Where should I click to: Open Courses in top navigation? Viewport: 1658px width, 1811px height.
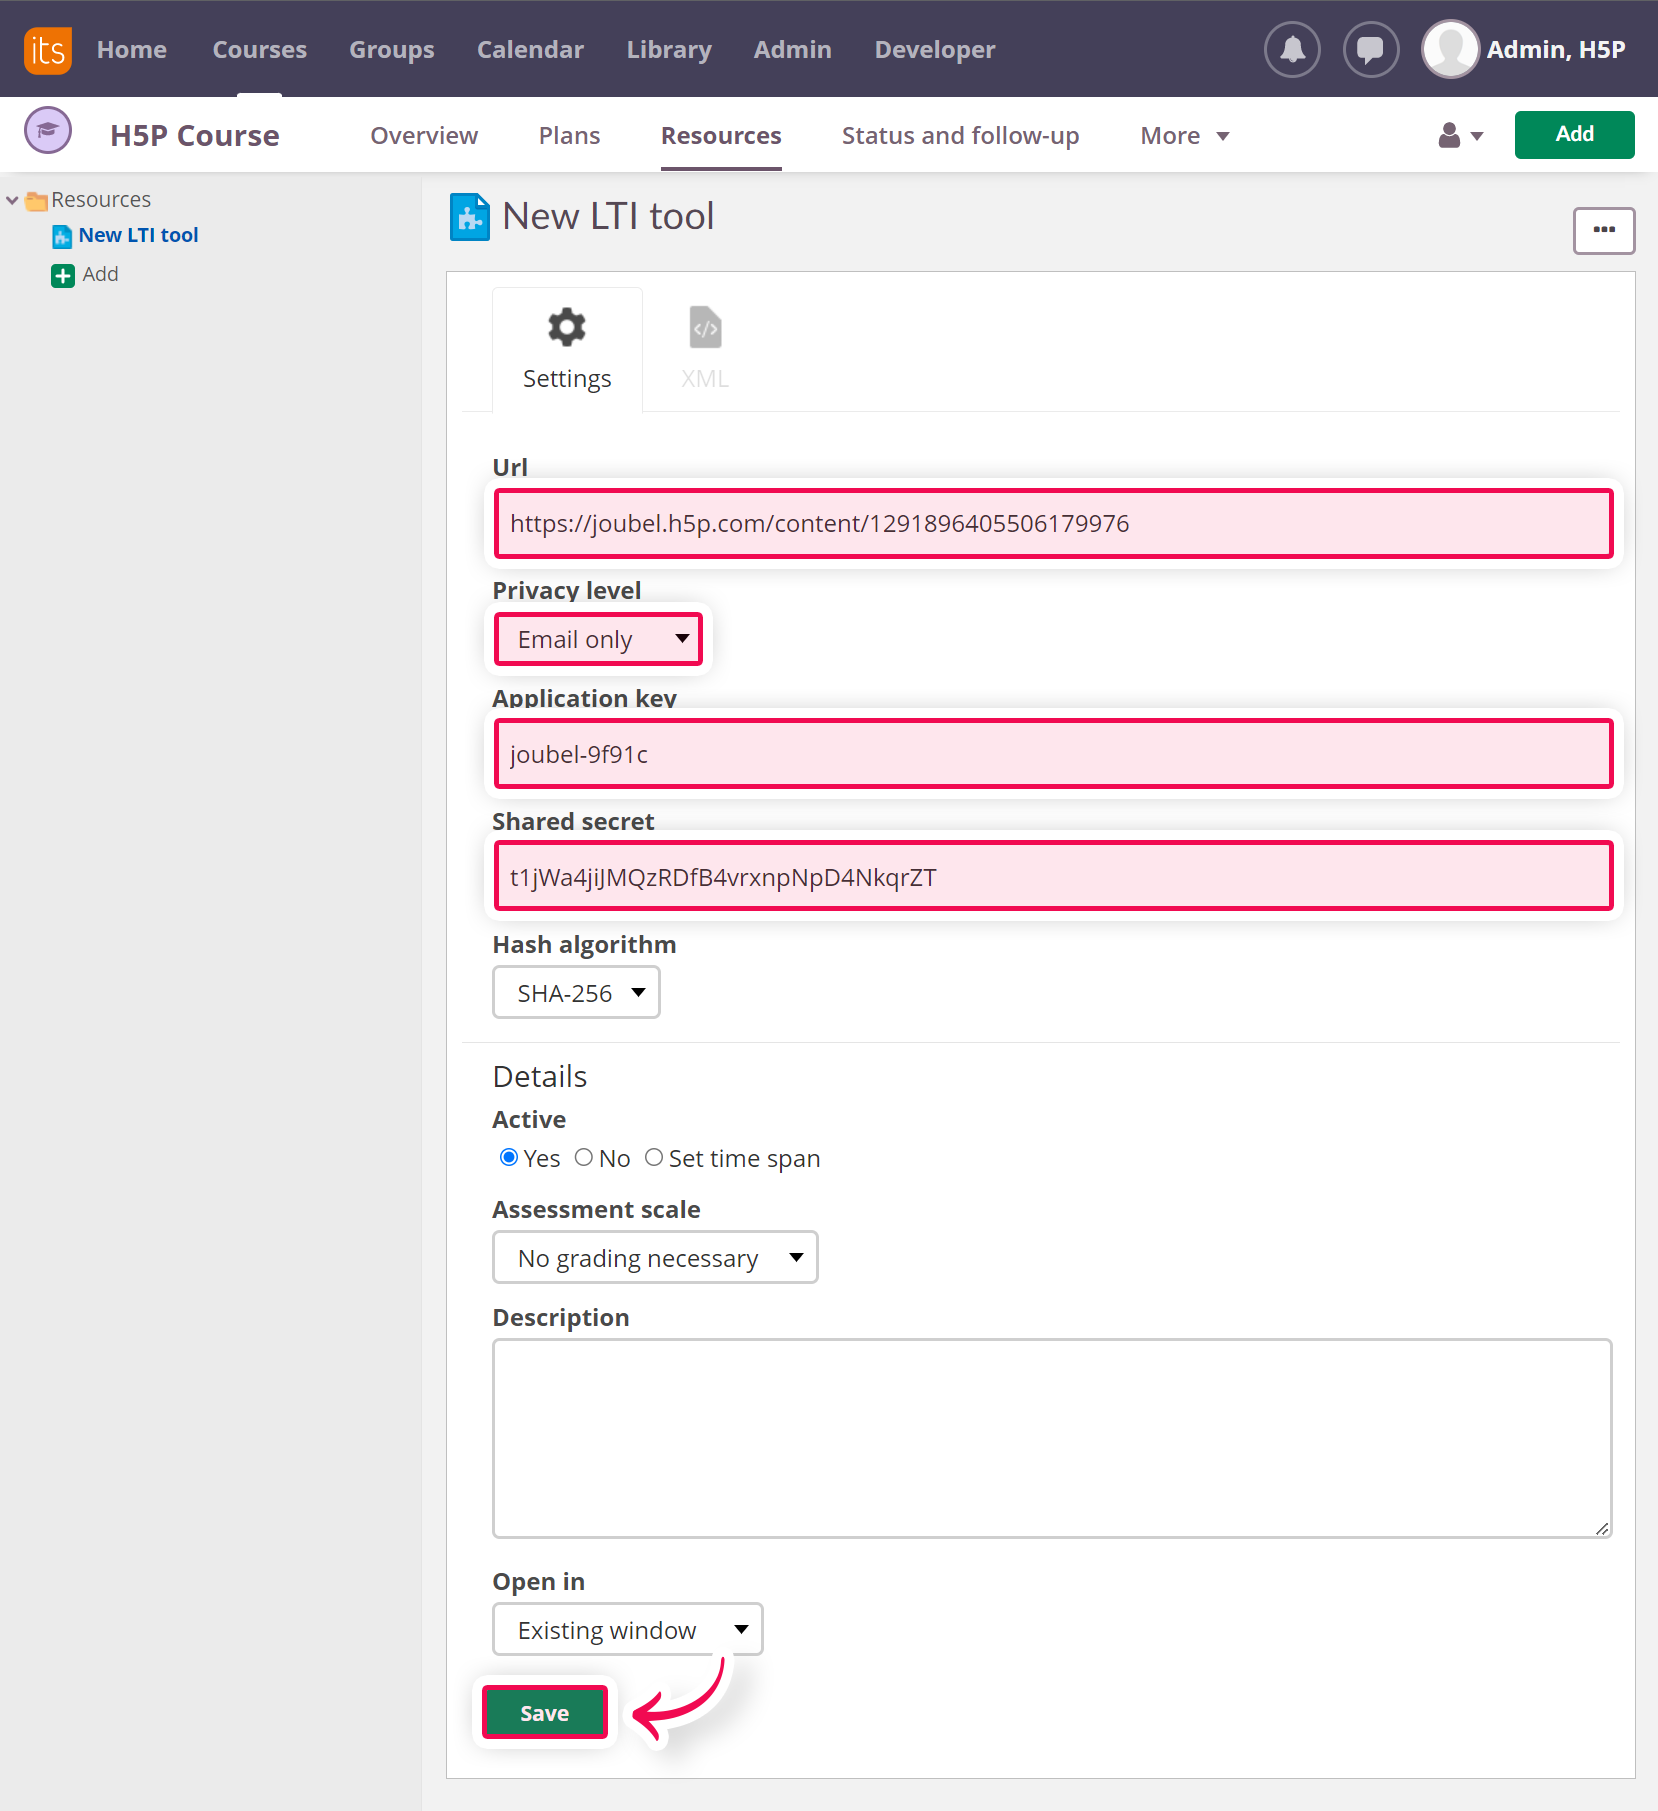pyautogui.click(x=260, y=50)
